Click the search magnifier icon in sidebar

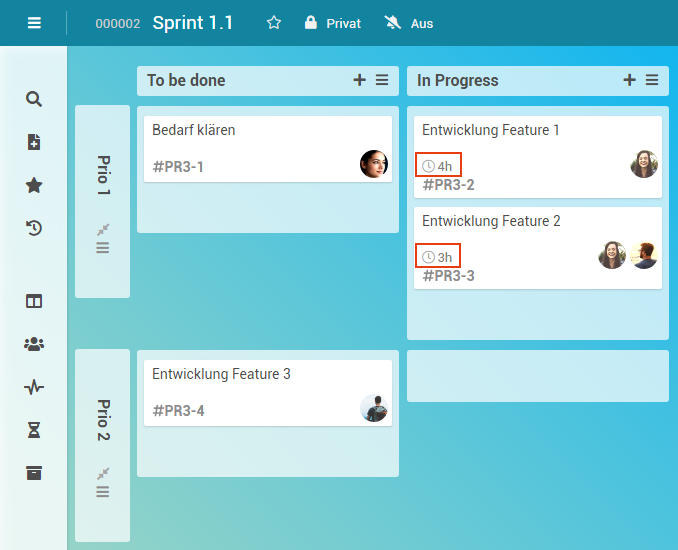34,99
